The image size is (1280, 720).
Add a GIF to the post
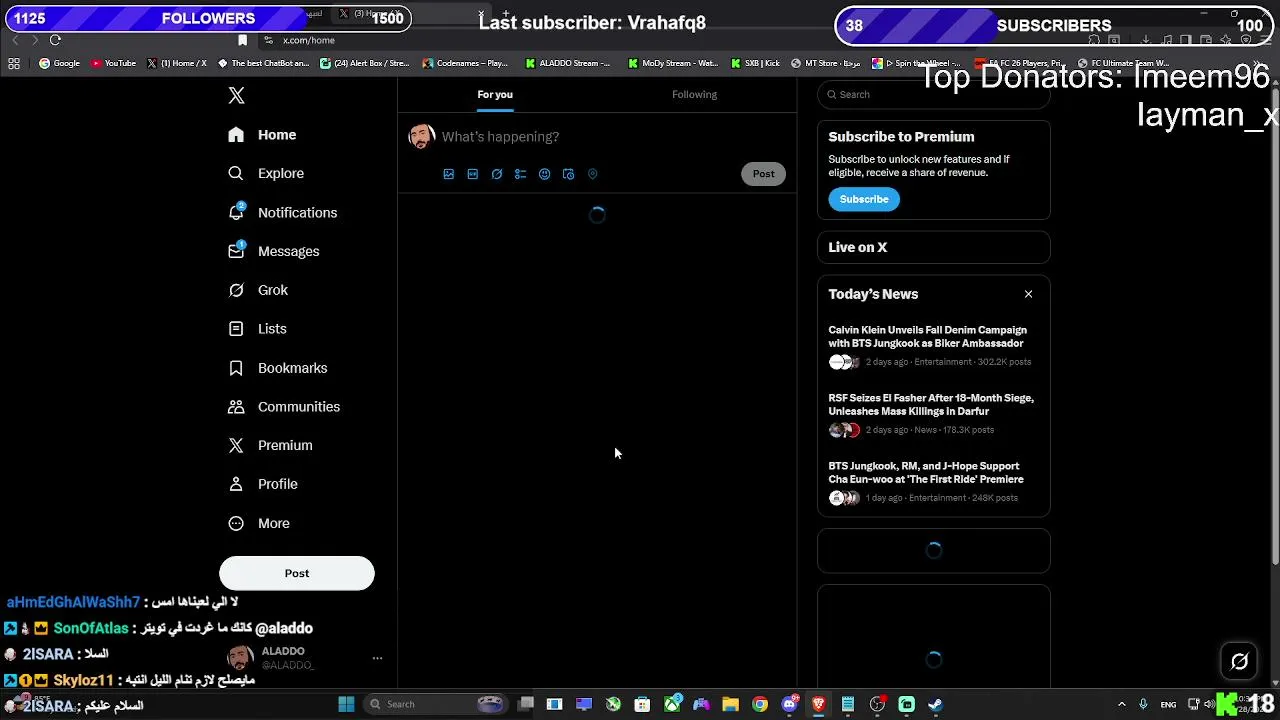[x=473, y=174]
